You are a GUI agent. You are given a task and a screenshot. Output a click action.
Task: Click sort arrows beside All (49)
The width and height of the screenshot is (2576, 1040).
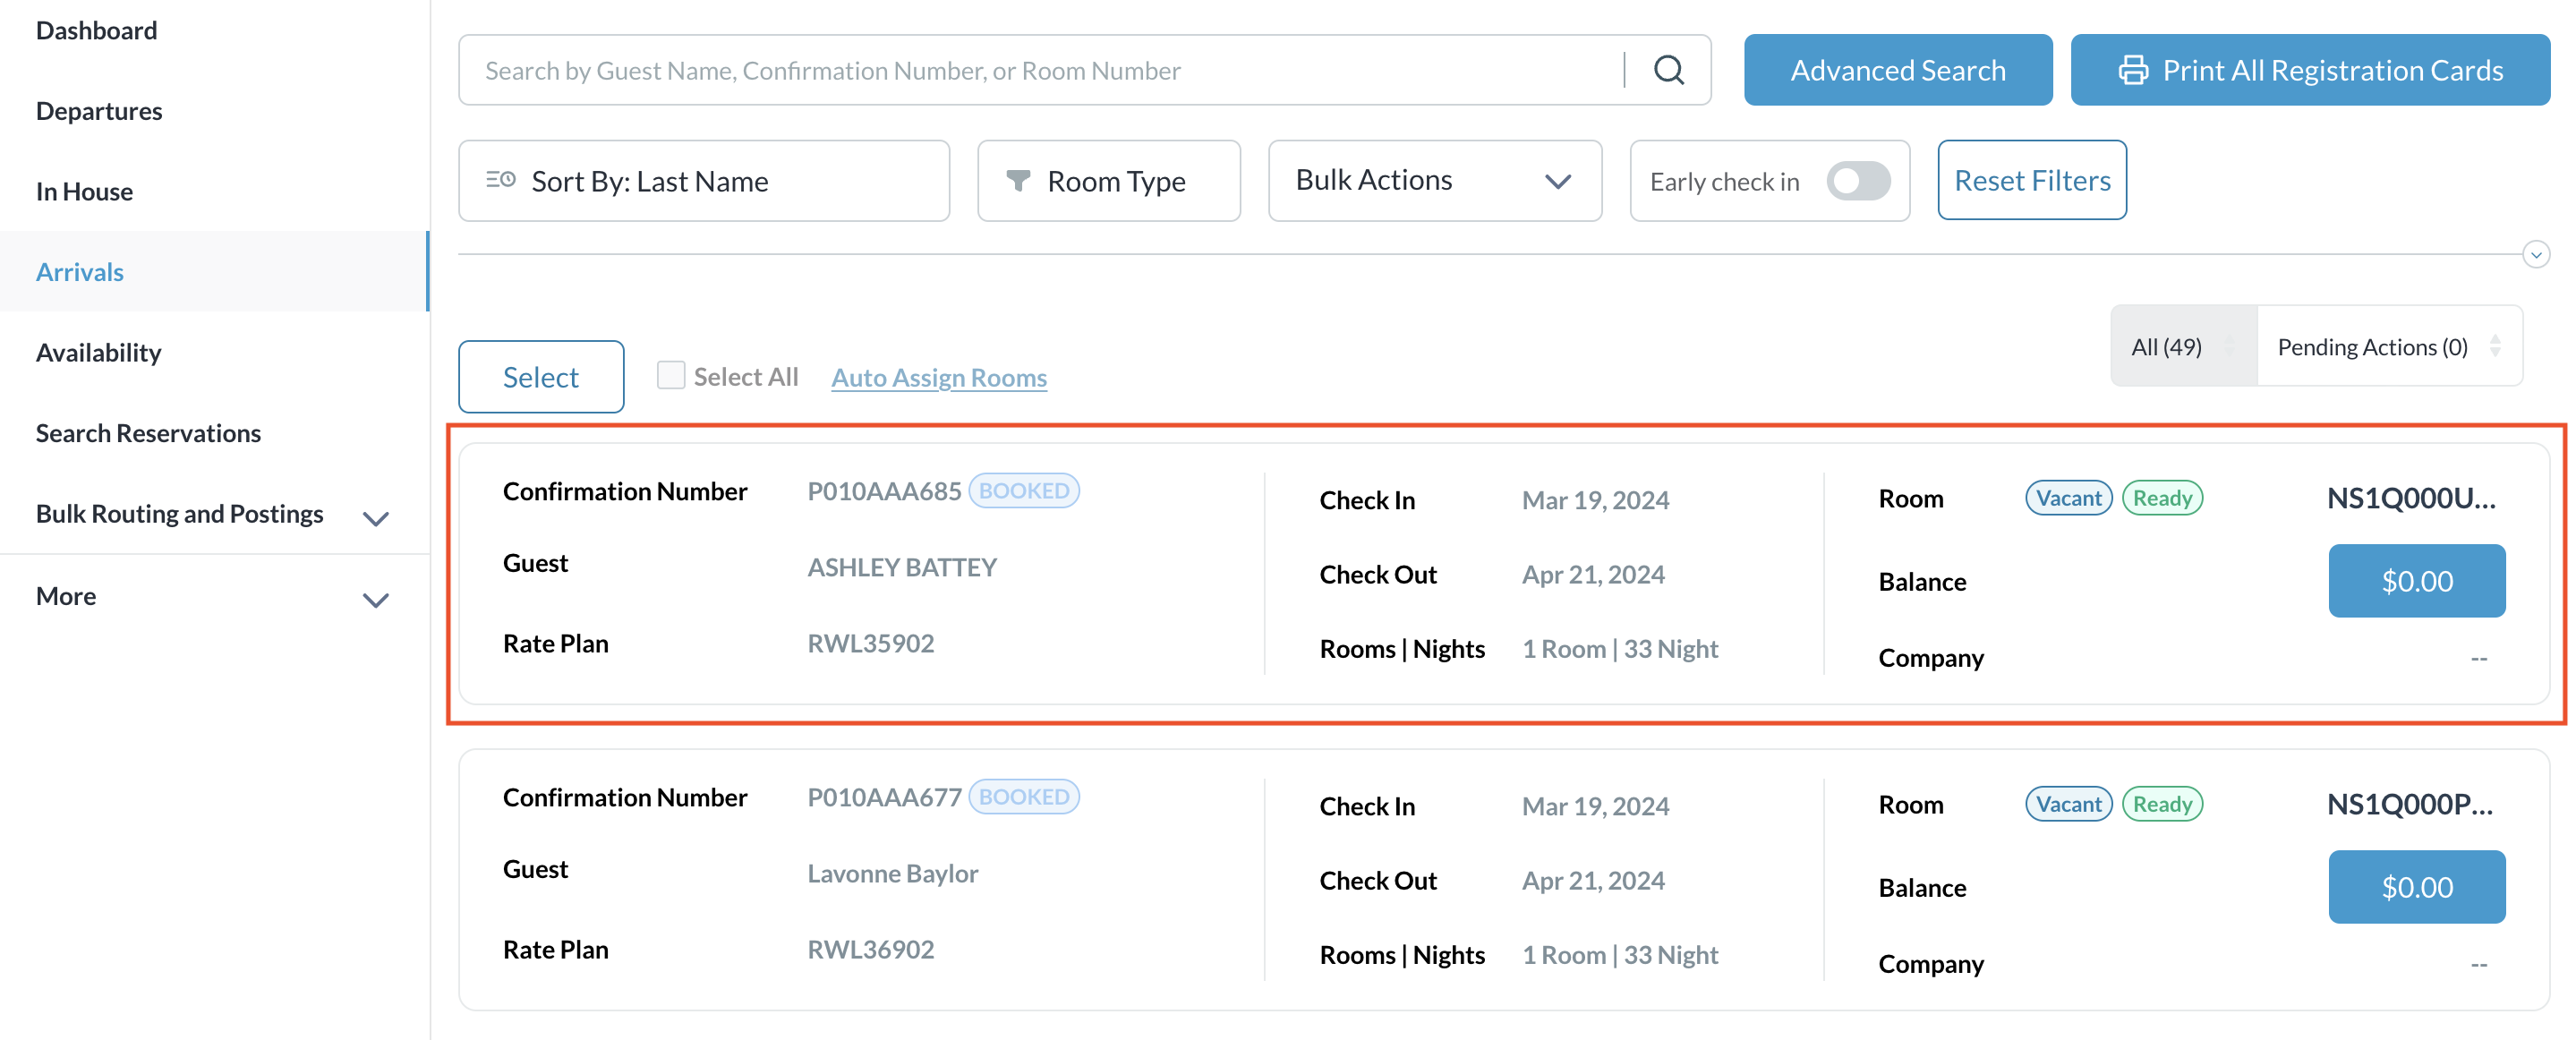pos(2229,346)
